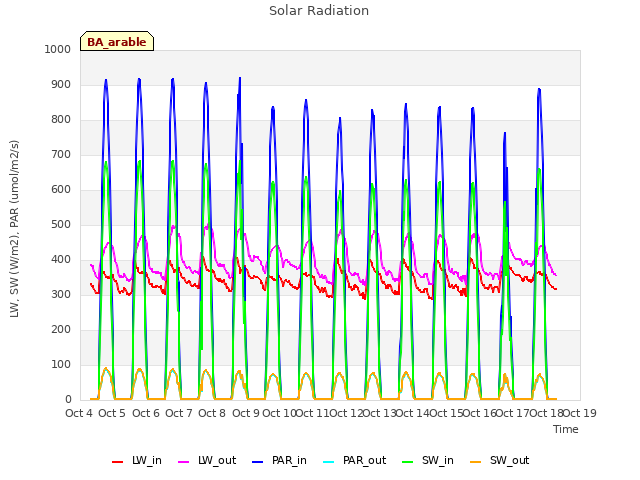The height and width of the screenshot is (480, 640).
Task: Click the 500 y-axis tick label
Action: point(61,224)
